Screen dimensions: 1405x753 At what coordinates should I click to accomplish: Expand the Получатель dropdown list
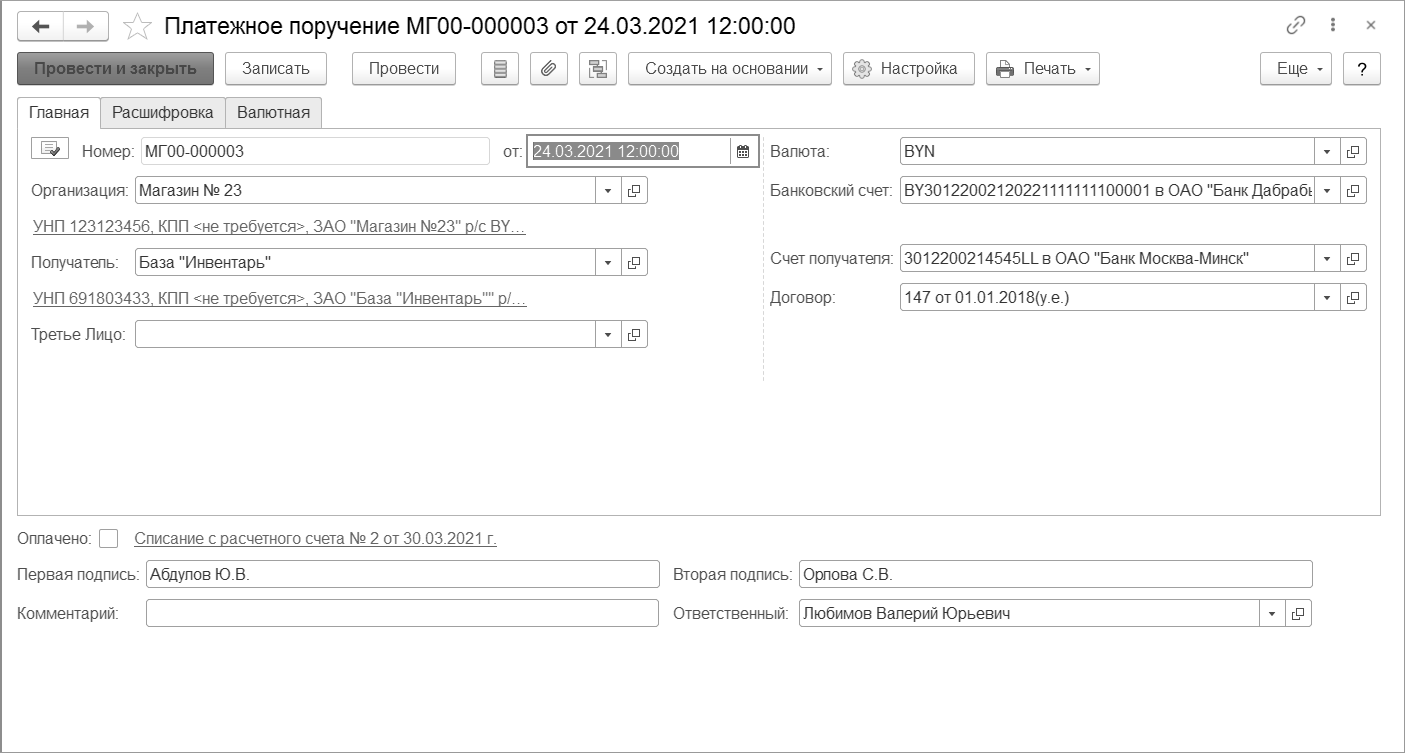pyautogui.click(x=609, y=262)
